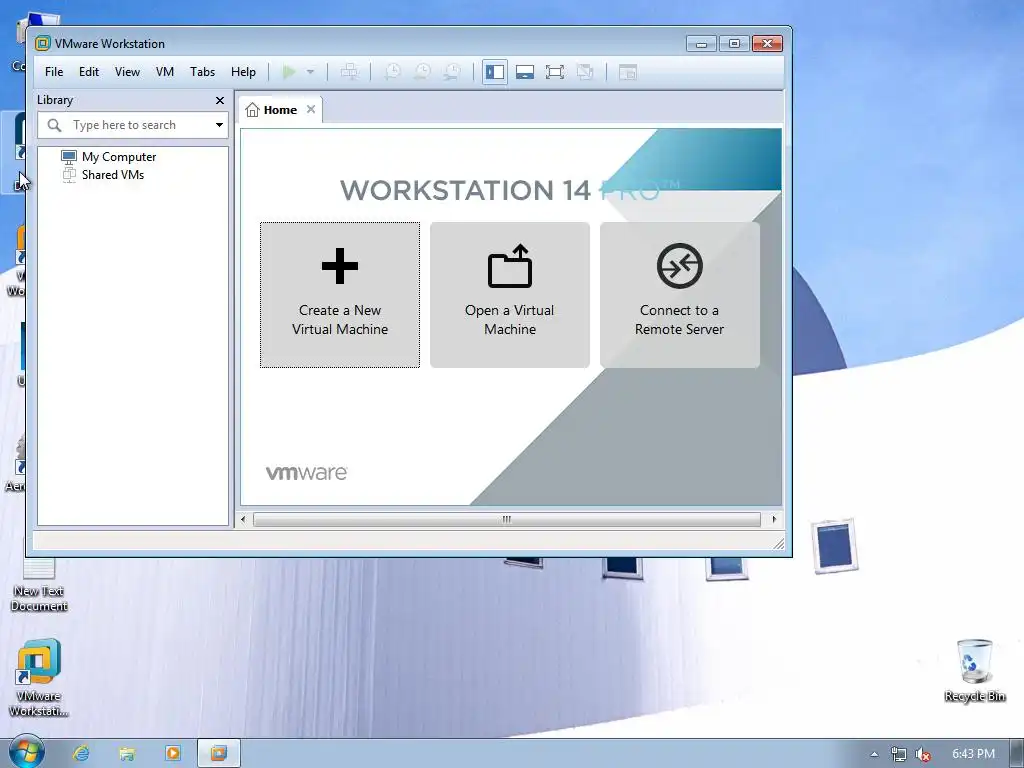
Task: Click the network tray icon
Action: coord(899,754)
